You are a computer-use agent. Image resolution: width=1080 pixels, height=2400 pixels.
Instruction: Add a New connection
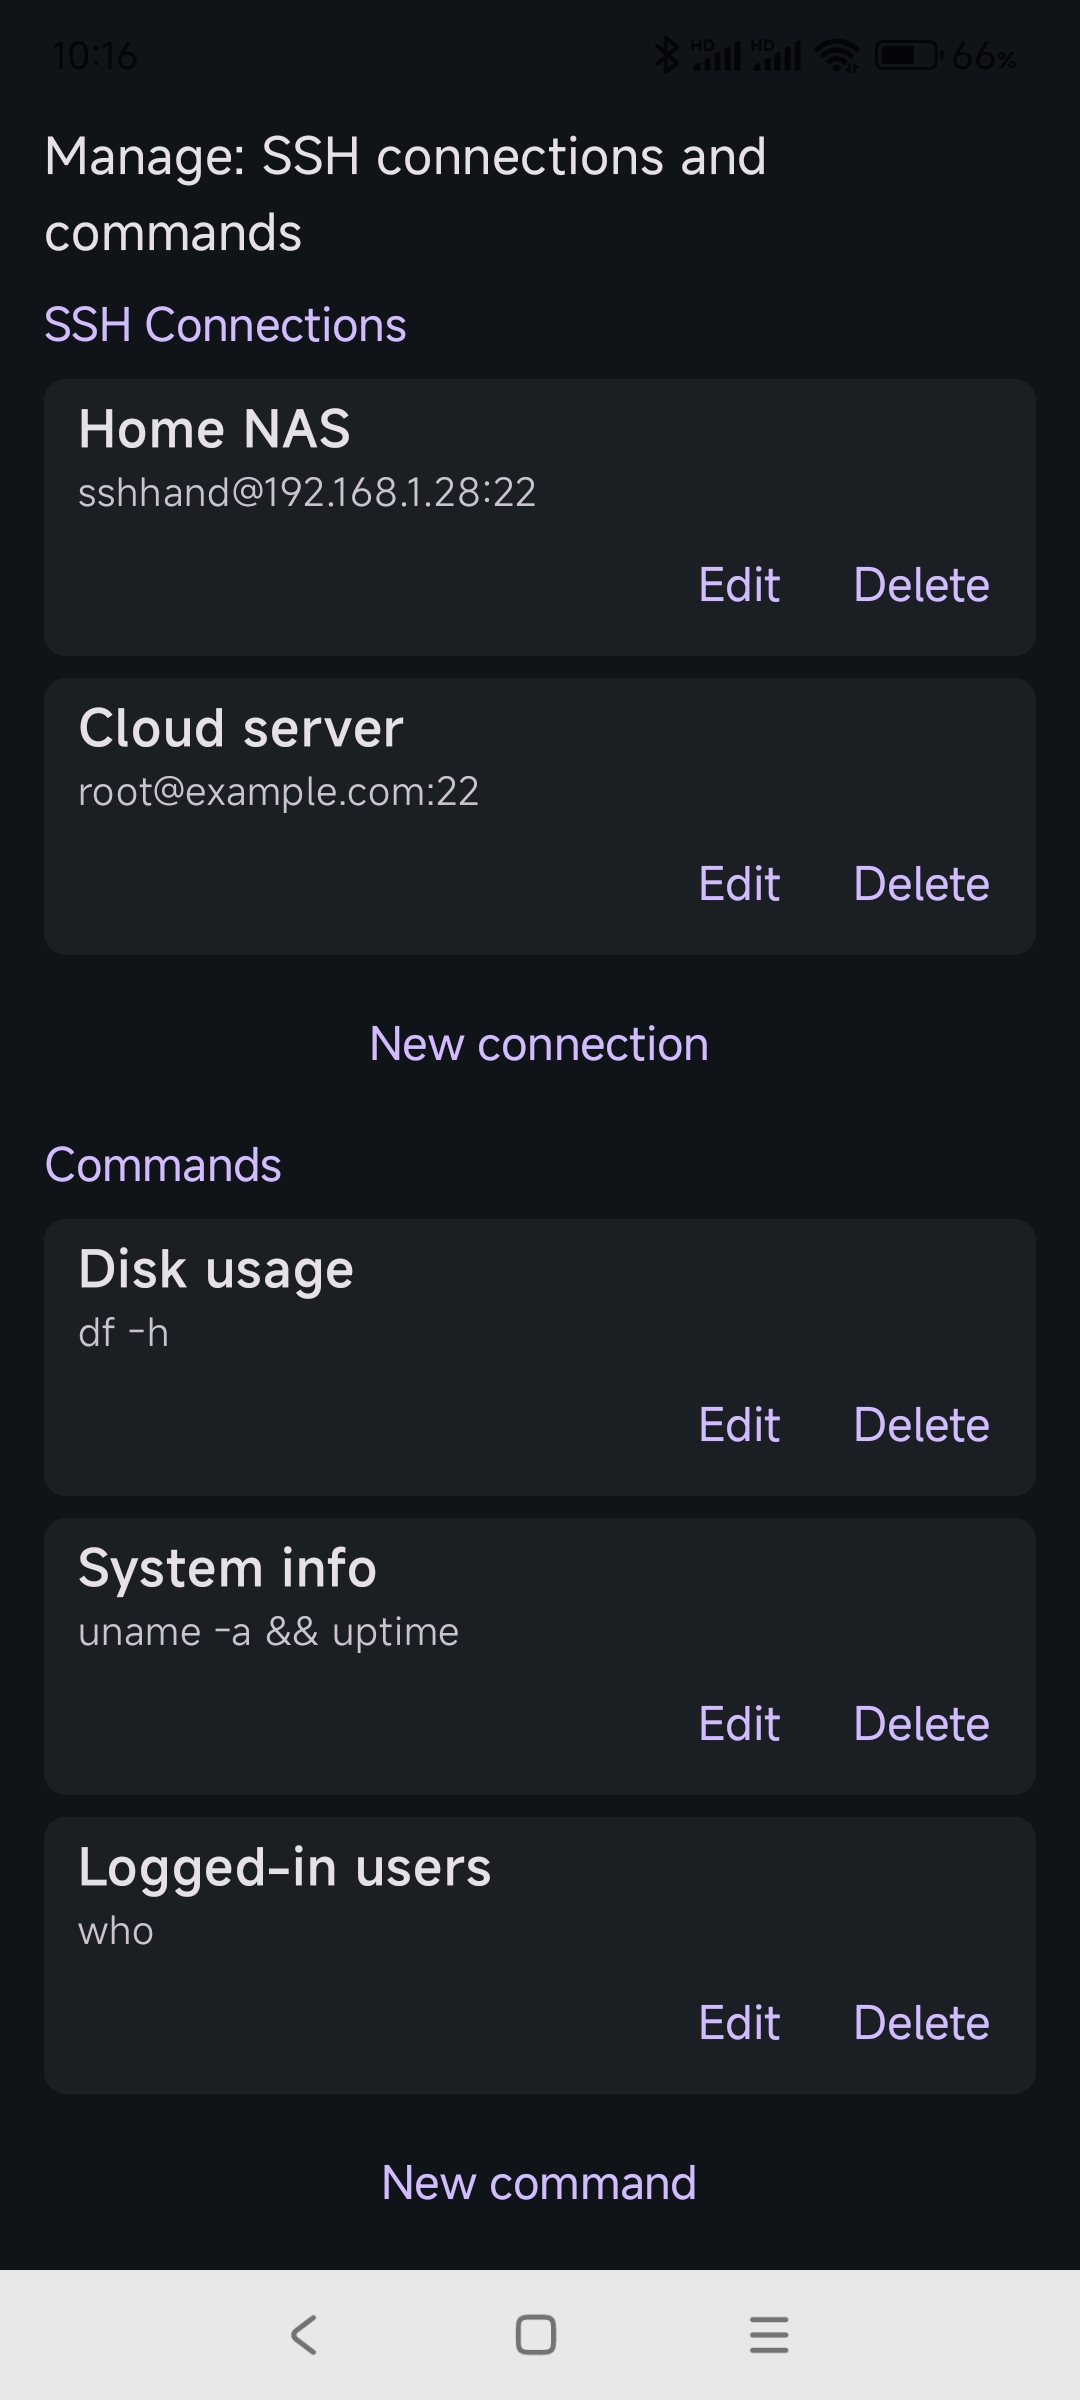pos(539,1044)
